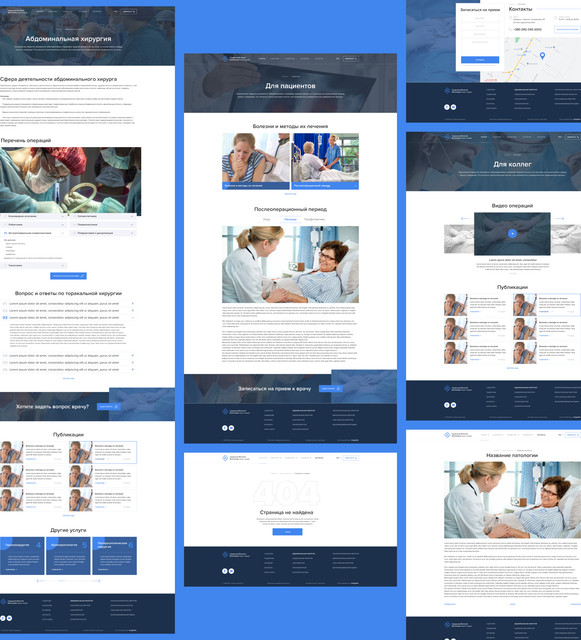Viewport: 581px width, 640px height.
Task: Click the right arrow of Видео операций carousel
Action: click(559, 219)
